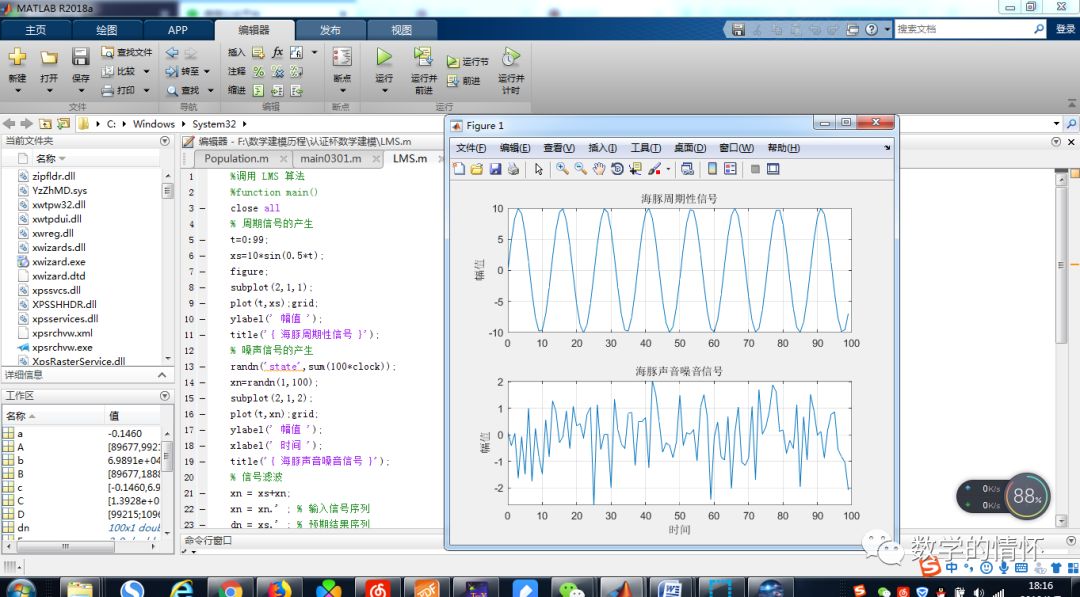Open Help (帮助) menu in Figure 1
The height and width of the screenshot is (597, 1080).
coord(784,148)
